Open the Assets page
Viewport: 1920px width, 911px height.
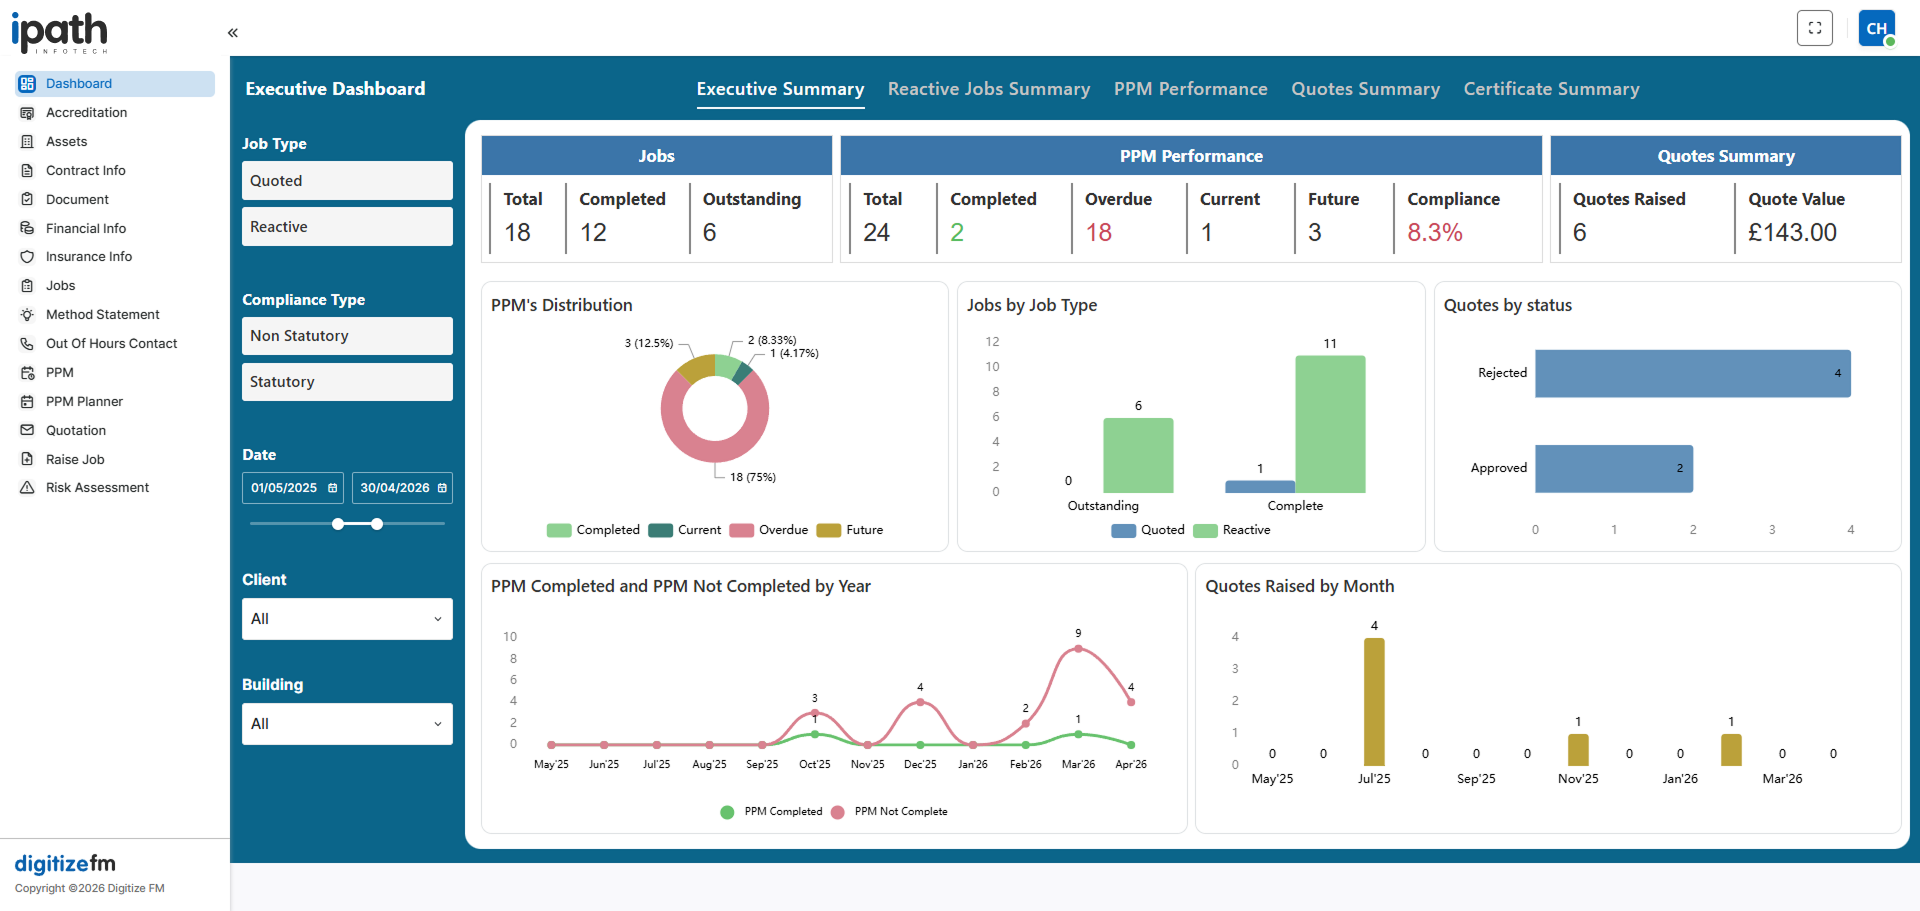click(115, 142)
